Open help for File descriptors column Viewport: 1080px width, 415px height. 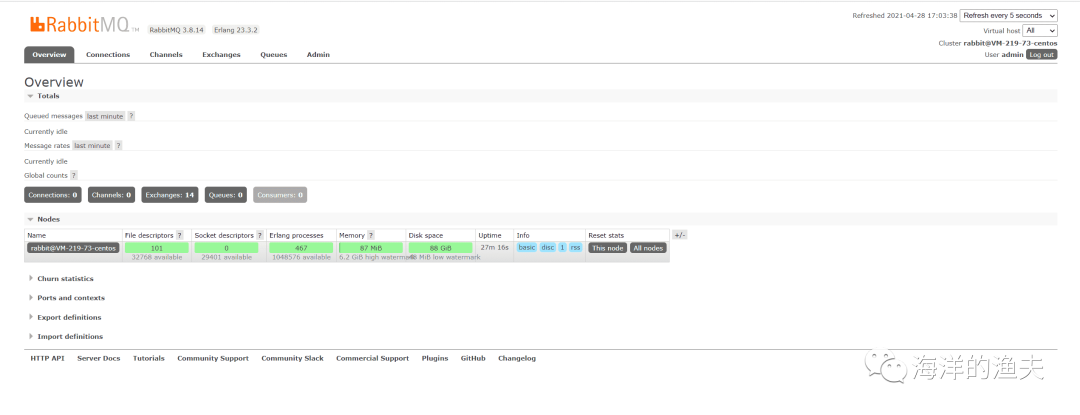tap(180, 235)
